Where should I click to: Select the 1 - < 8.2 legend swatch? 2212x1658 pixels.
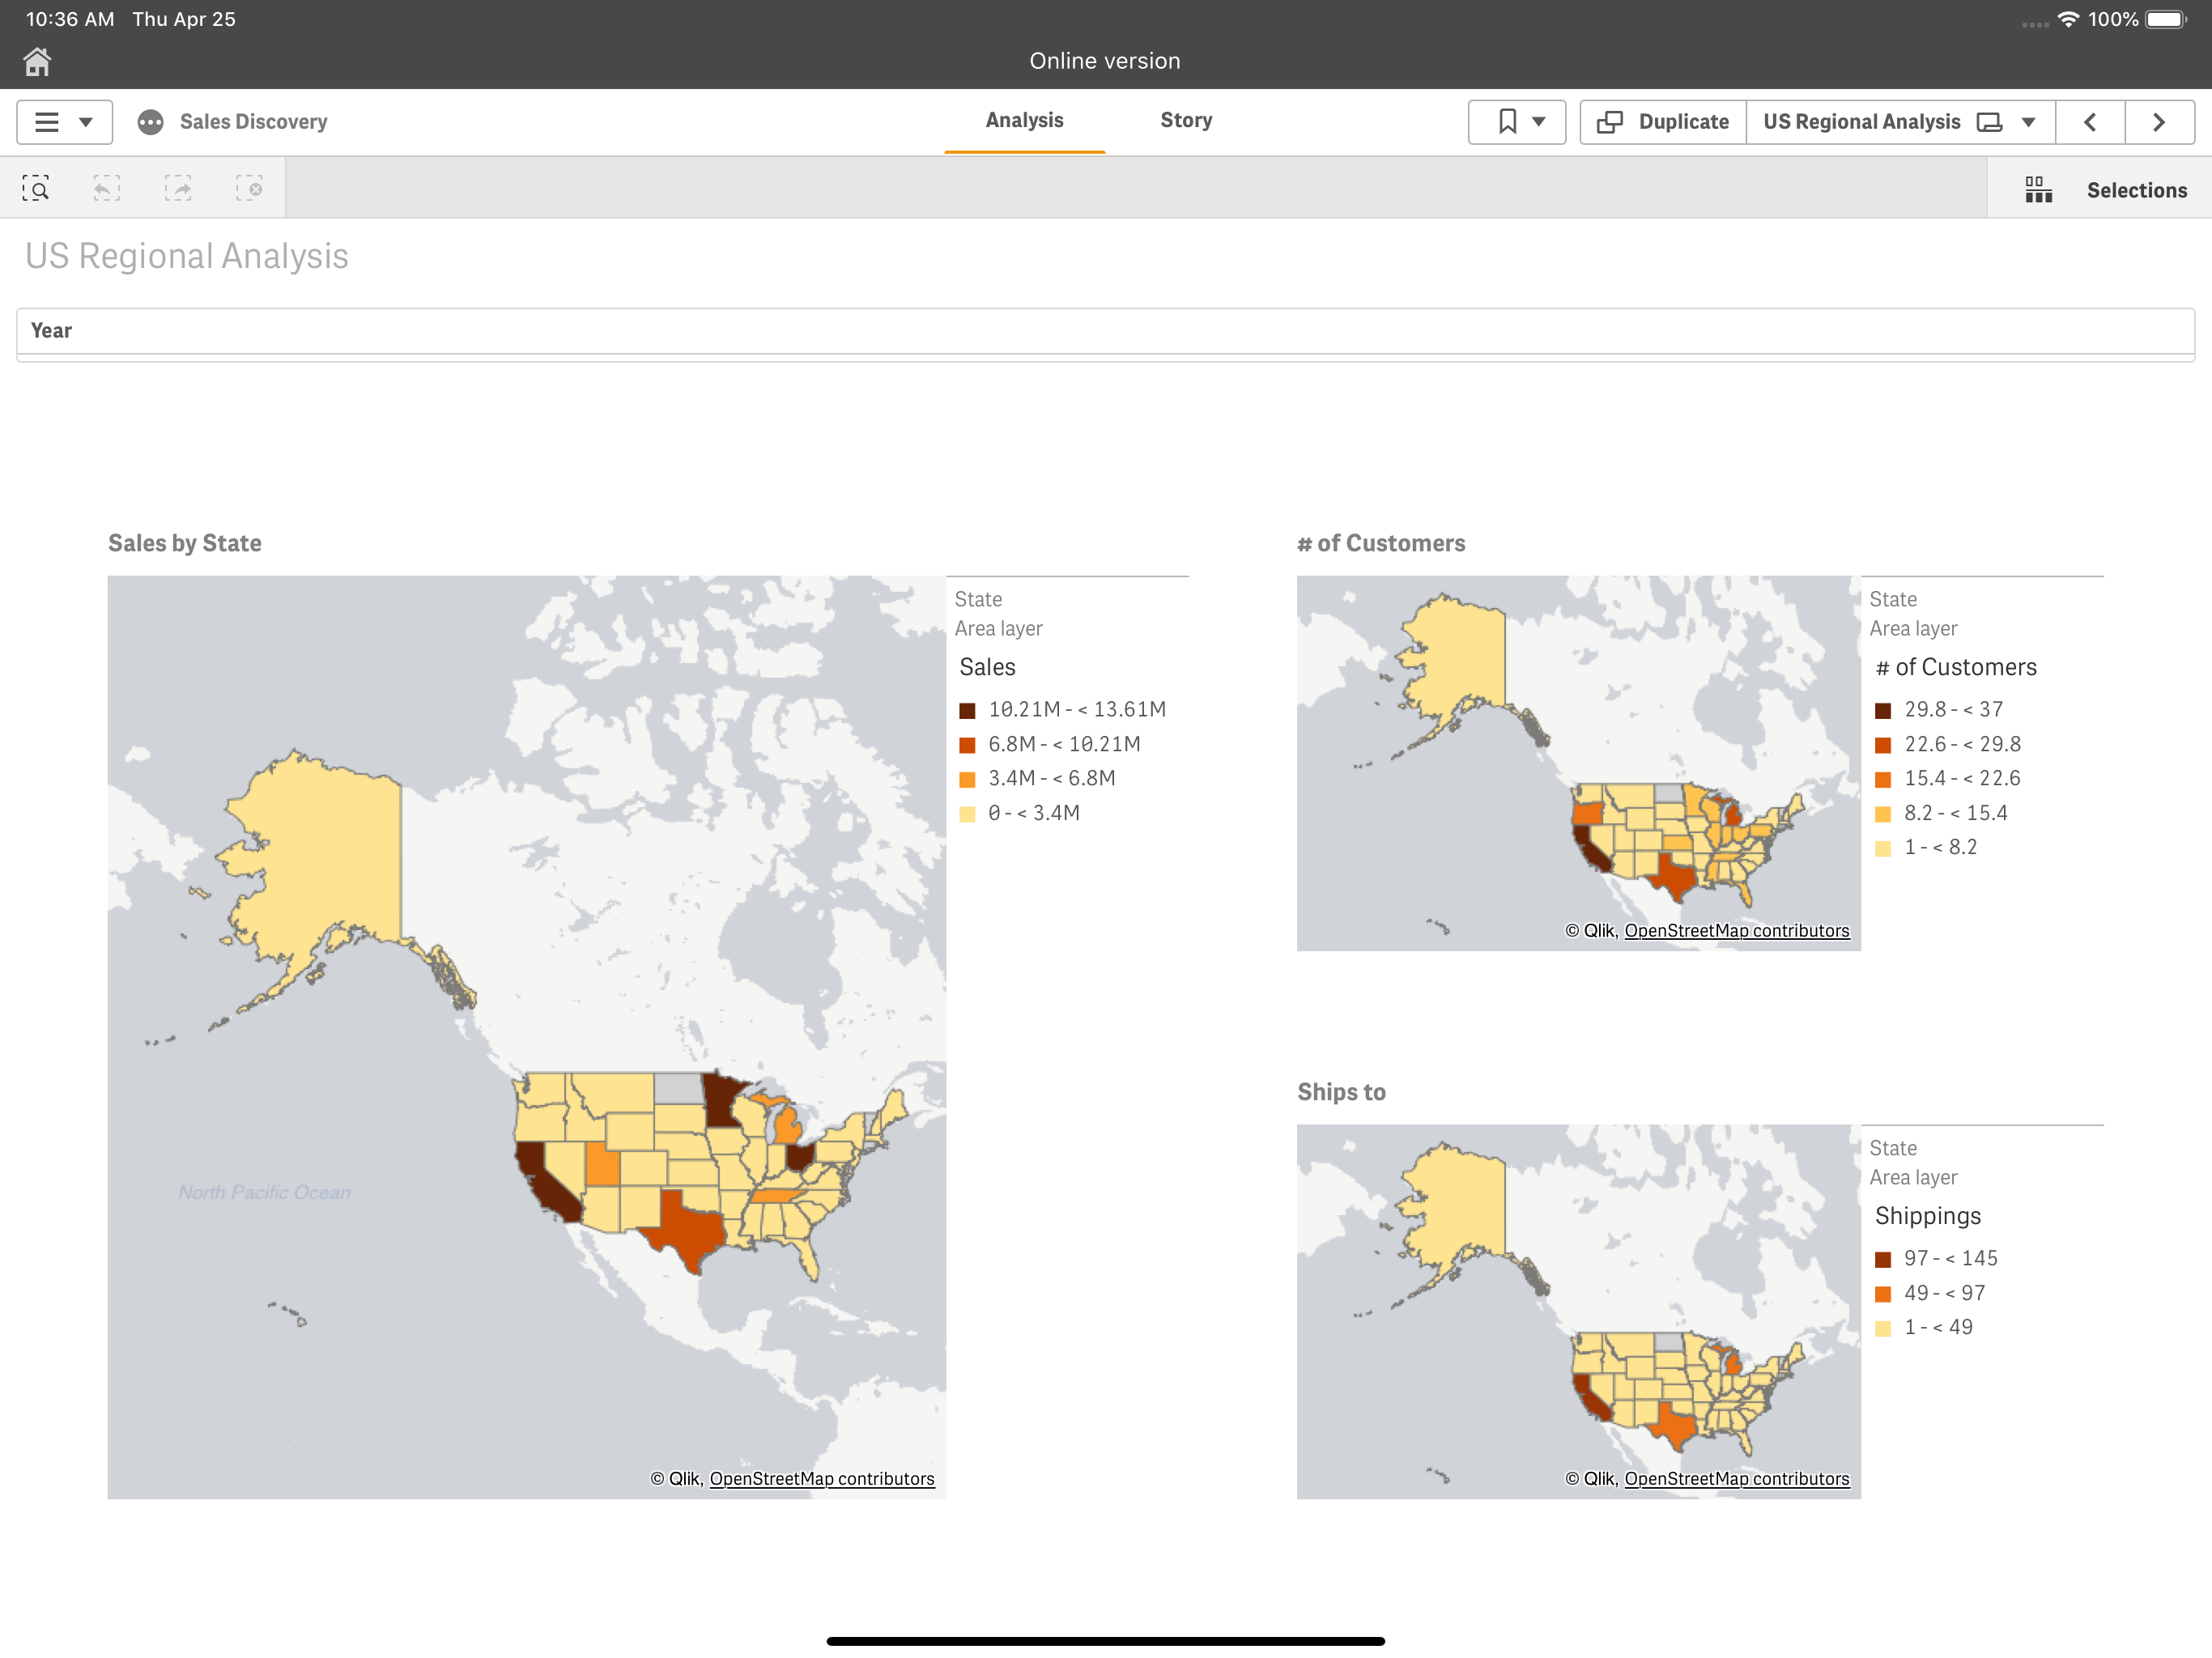[x=1883, y=849]
